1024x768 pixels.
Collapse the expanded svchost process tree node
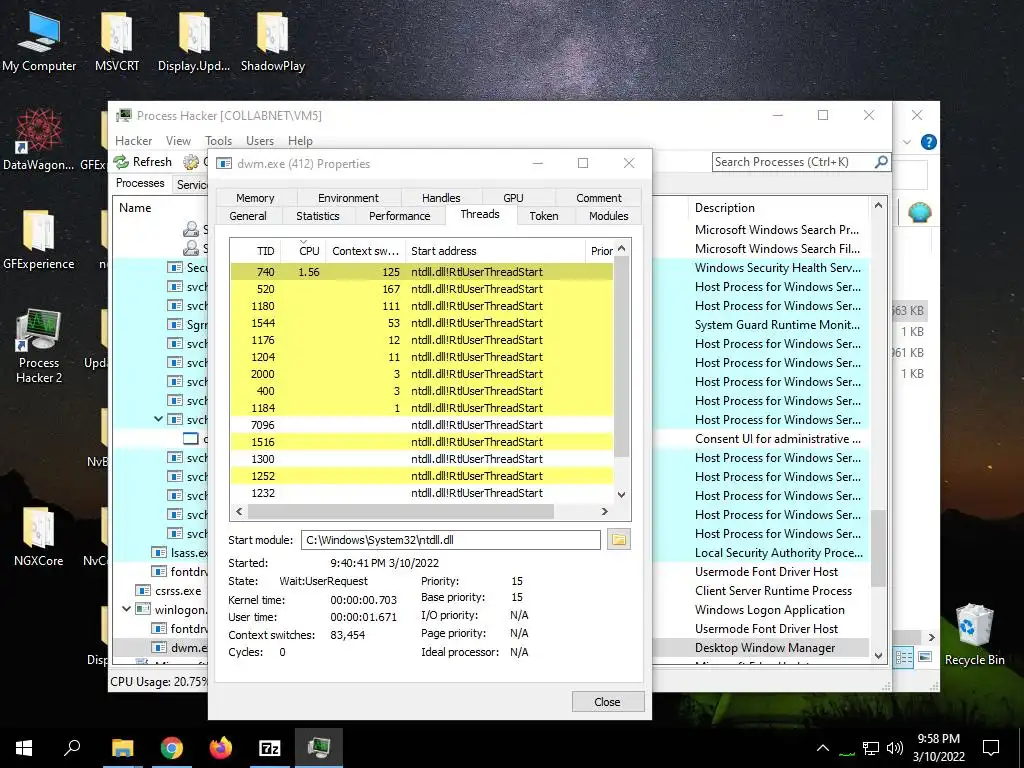[158, 419]
